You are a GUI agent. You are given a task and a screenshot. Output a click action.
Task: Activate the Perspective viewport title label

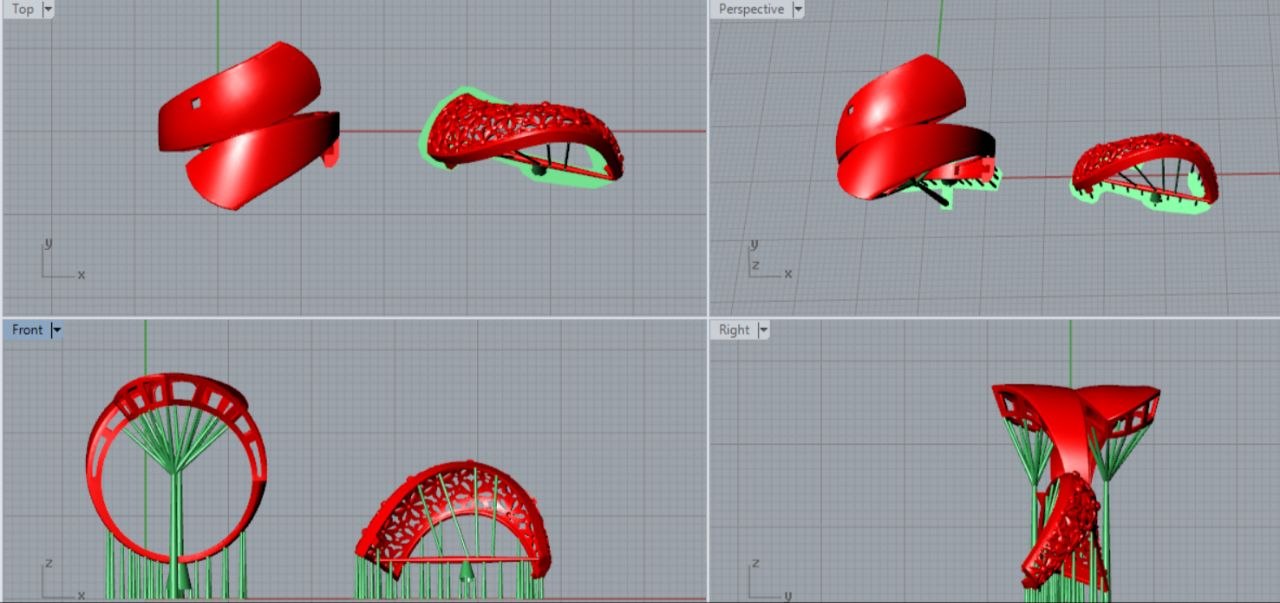[x=751, y=9]
